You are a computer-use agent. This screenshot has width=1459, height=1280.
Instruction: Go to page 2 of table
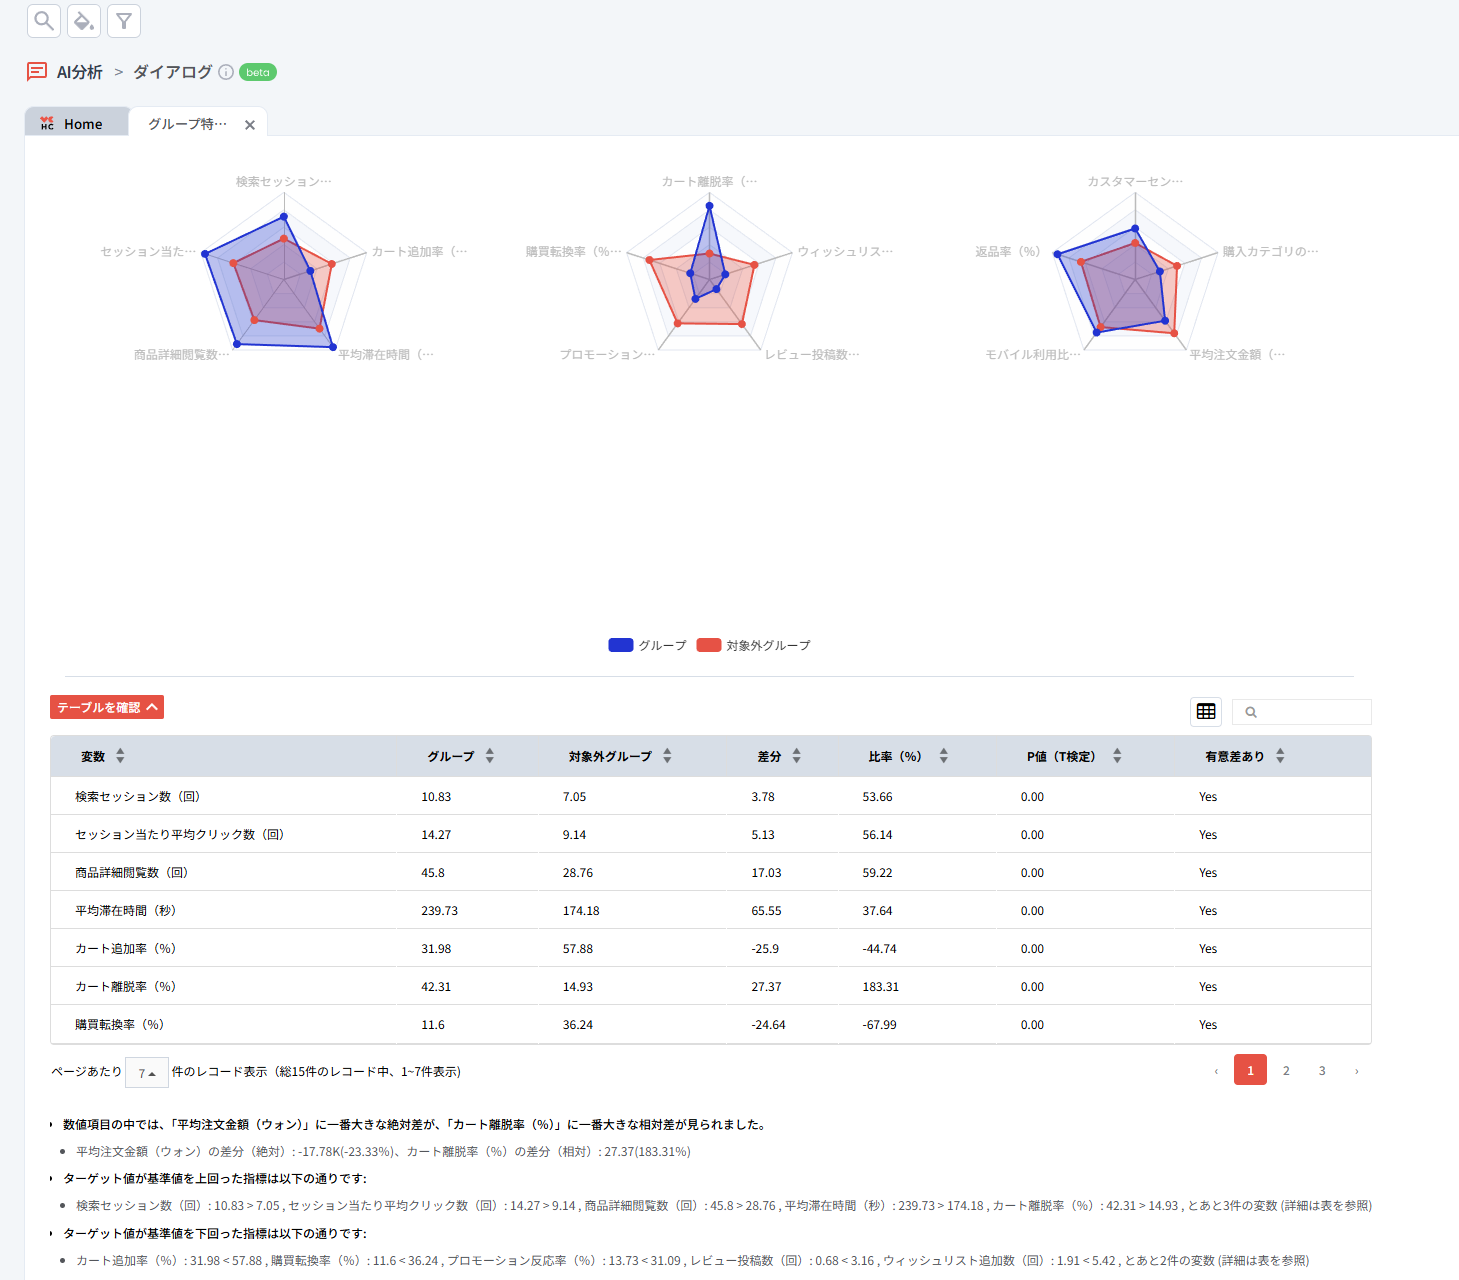tap(1286, 1071)
